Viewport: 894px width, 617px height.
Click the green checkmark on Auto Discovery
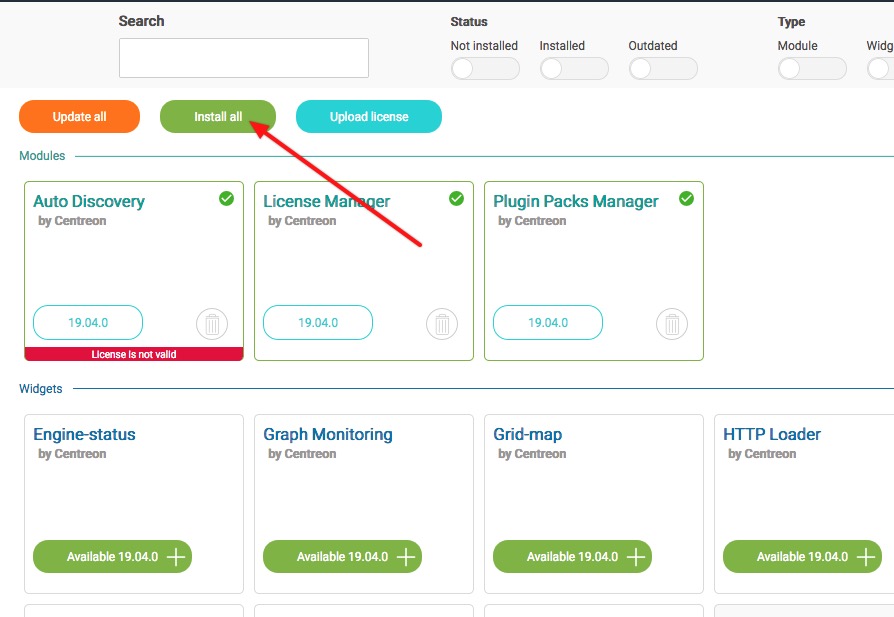tap(227, 199)
